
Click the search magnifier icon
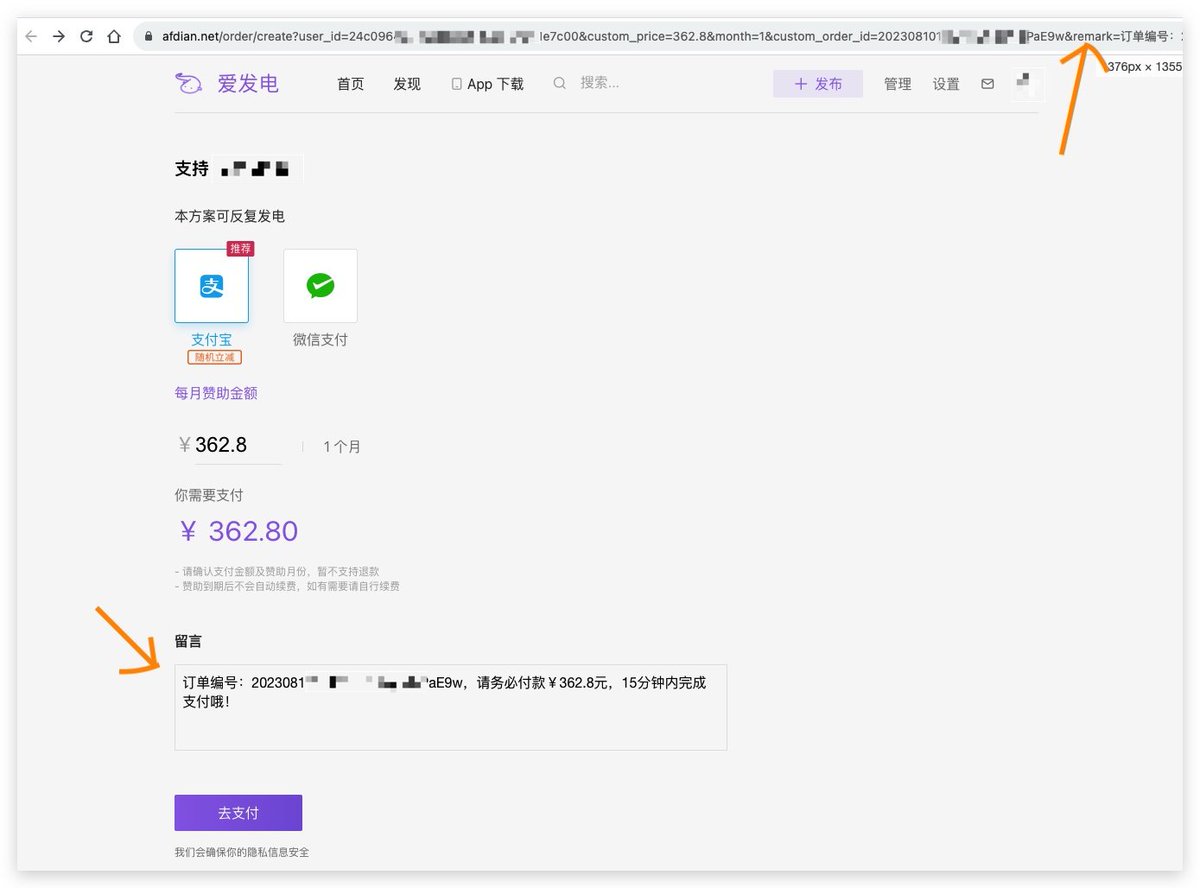(560, 84)
